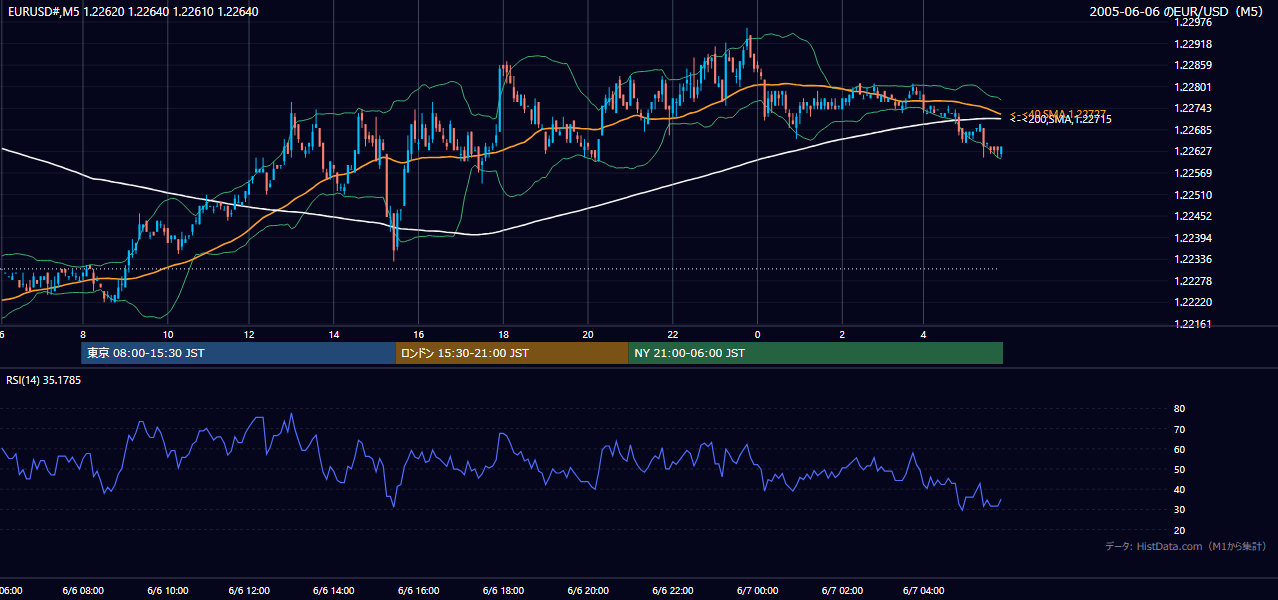Click the 6/7 04:00 time label
Image resolution: width=1278 pixels, height=600 pixels.
[x=925, y=591]
